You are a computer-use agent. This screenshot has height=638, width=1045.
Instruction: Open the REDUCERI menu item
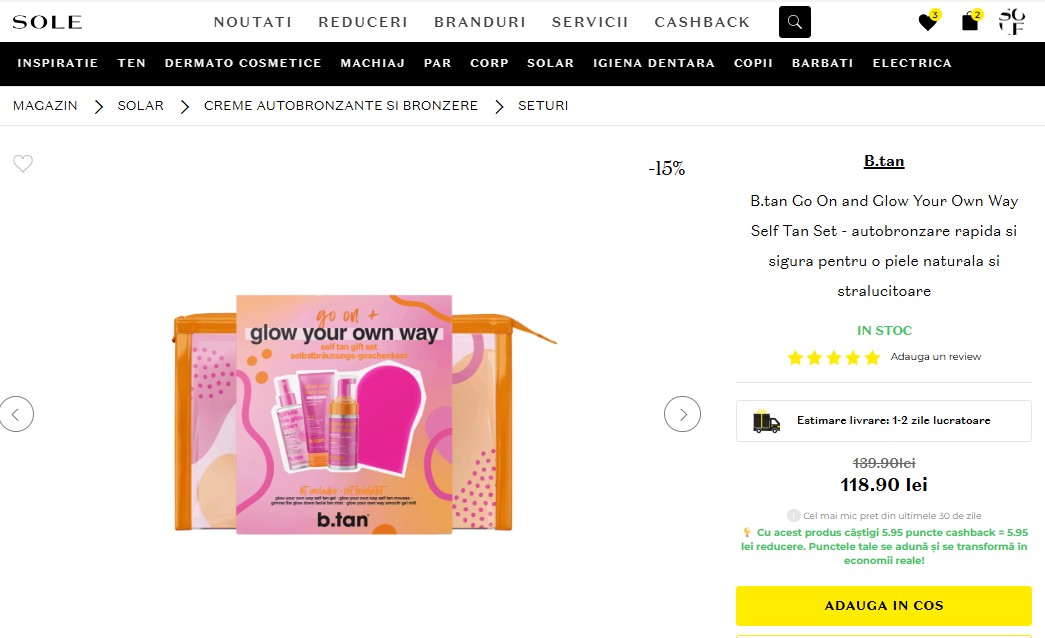[363, 22]
